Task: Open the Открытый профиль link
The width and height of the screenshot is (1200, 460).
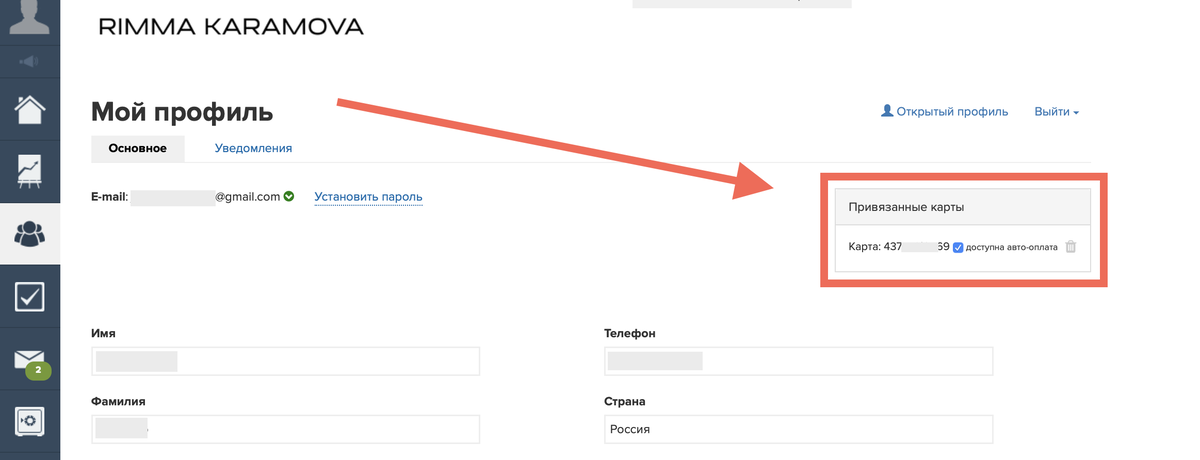Action: click(x=944, y=112)
